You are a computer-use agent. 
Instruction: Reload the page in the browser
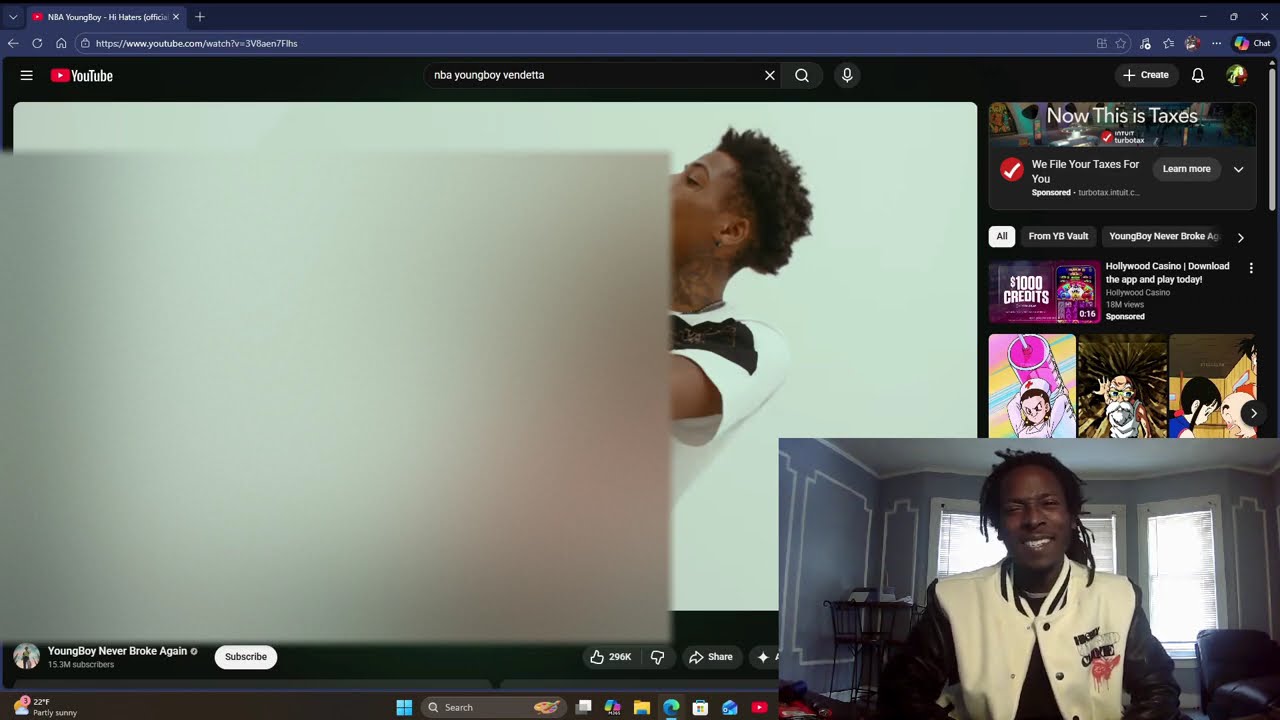(x=37, y=43)
